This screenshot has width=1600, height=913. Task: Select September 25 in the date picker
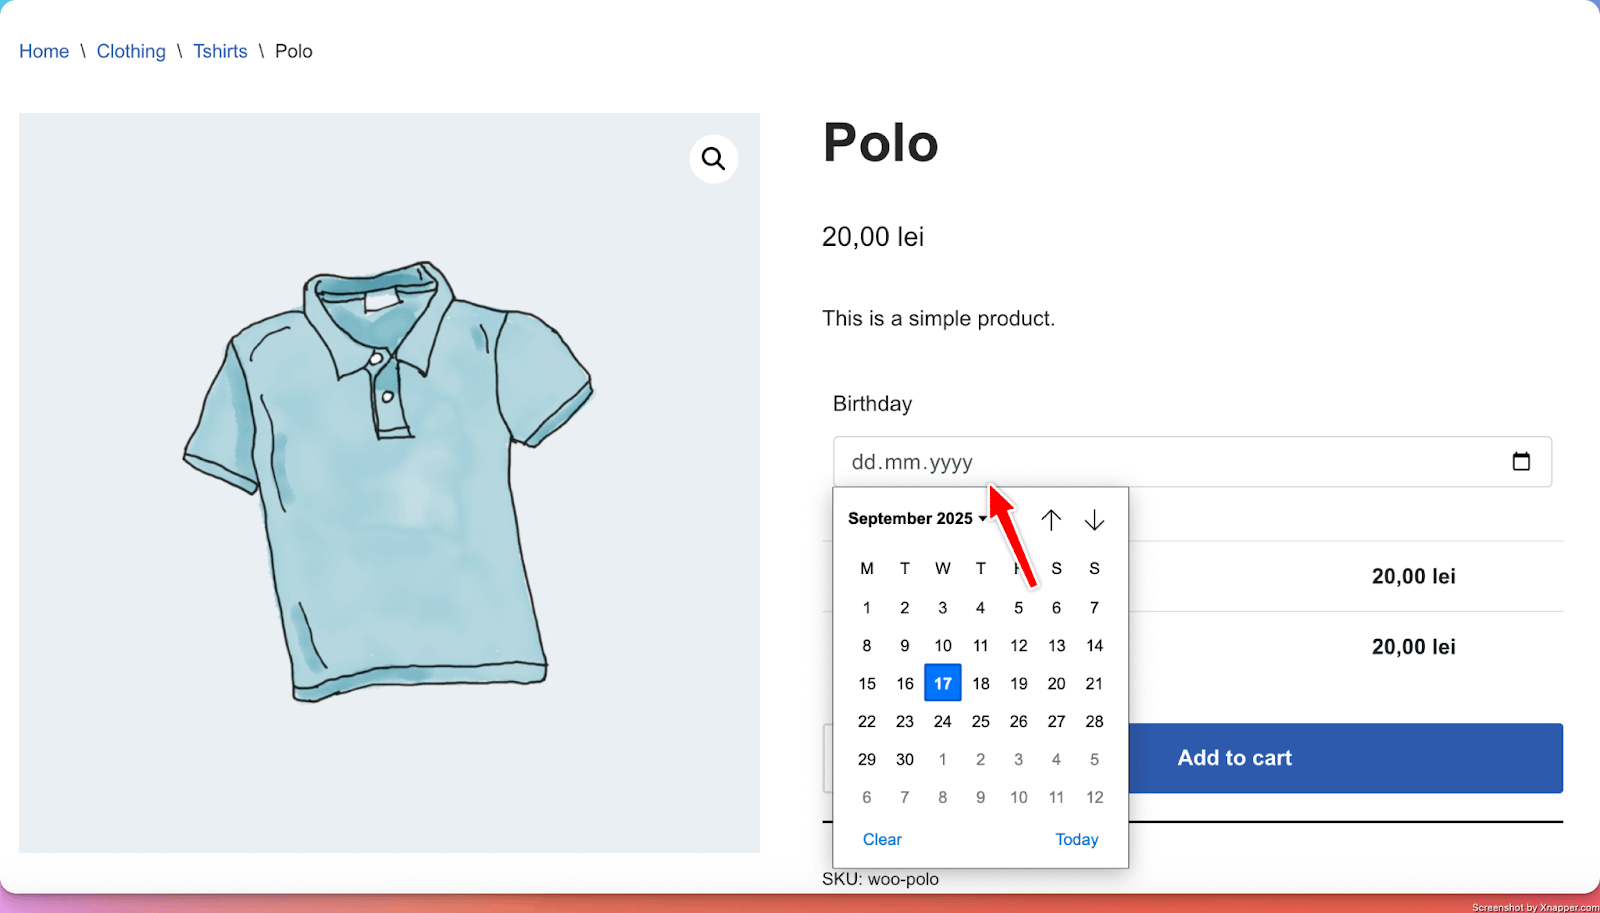pyautogui.click(x=981, y=721)
